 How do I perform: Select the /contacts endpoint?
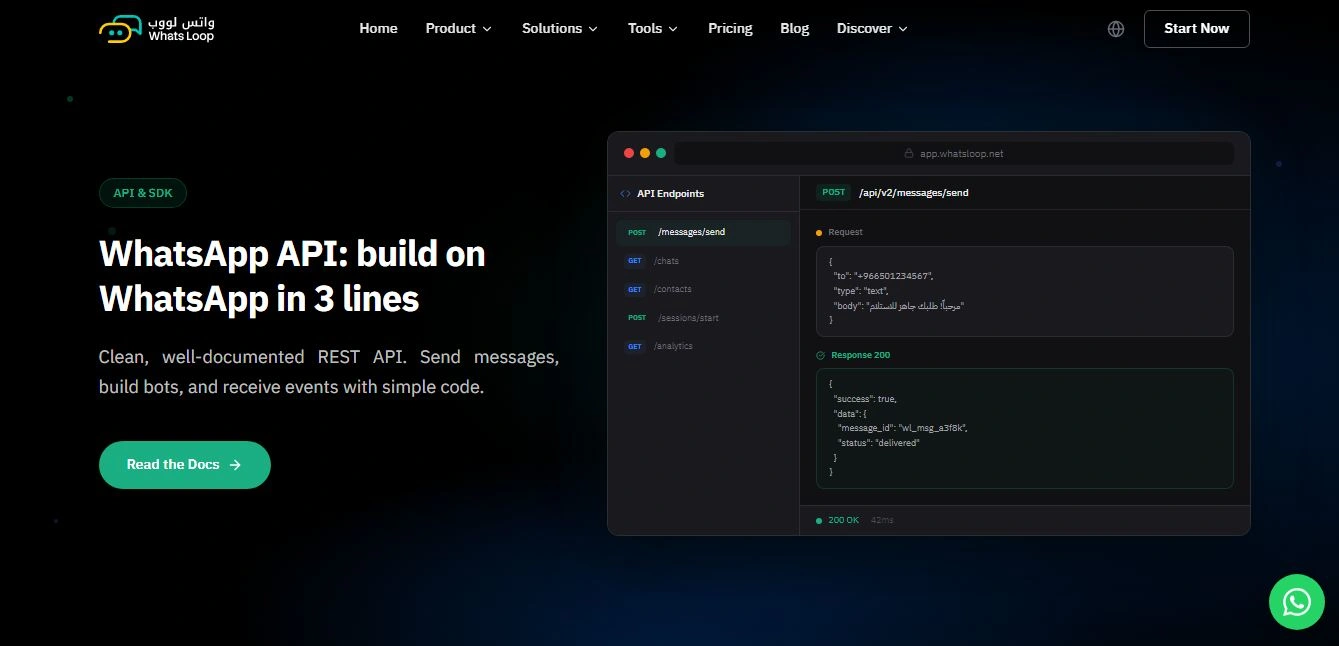pyautogui.click(x=703, y=289)
